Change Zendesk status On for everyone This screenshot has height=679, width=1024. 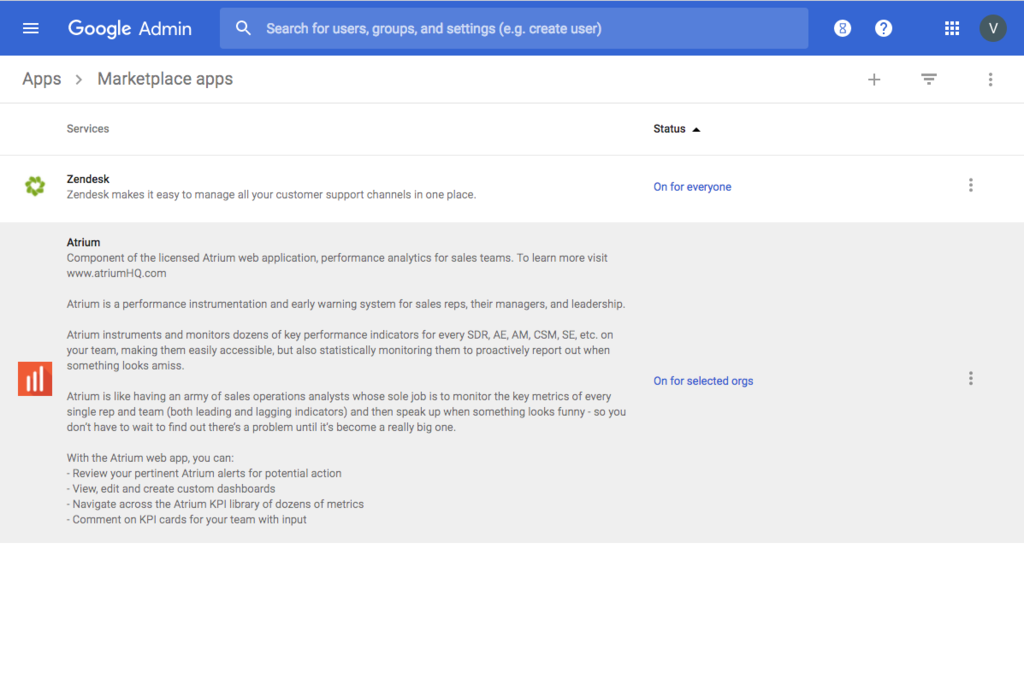(692, 187)
